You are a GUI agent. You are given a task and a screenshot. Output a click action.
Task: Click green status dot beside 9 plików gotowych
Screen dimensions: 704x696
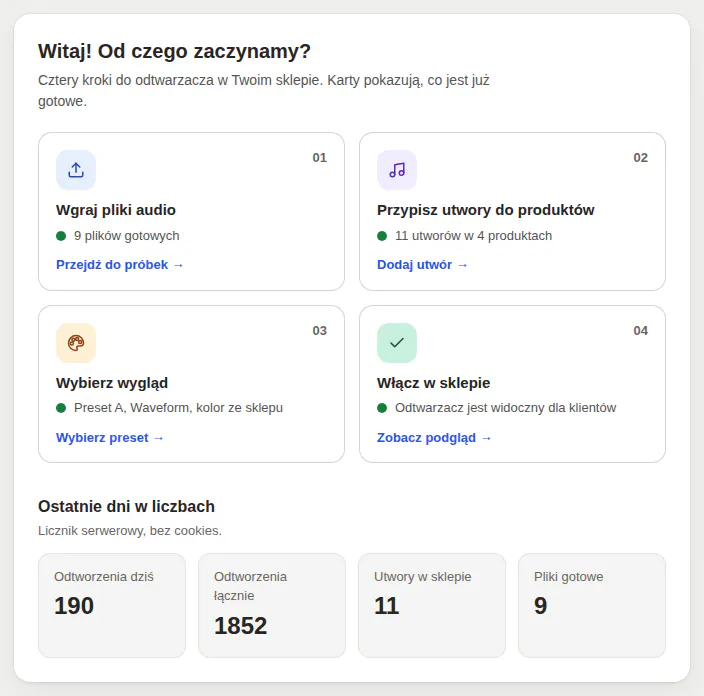(61, 236)
